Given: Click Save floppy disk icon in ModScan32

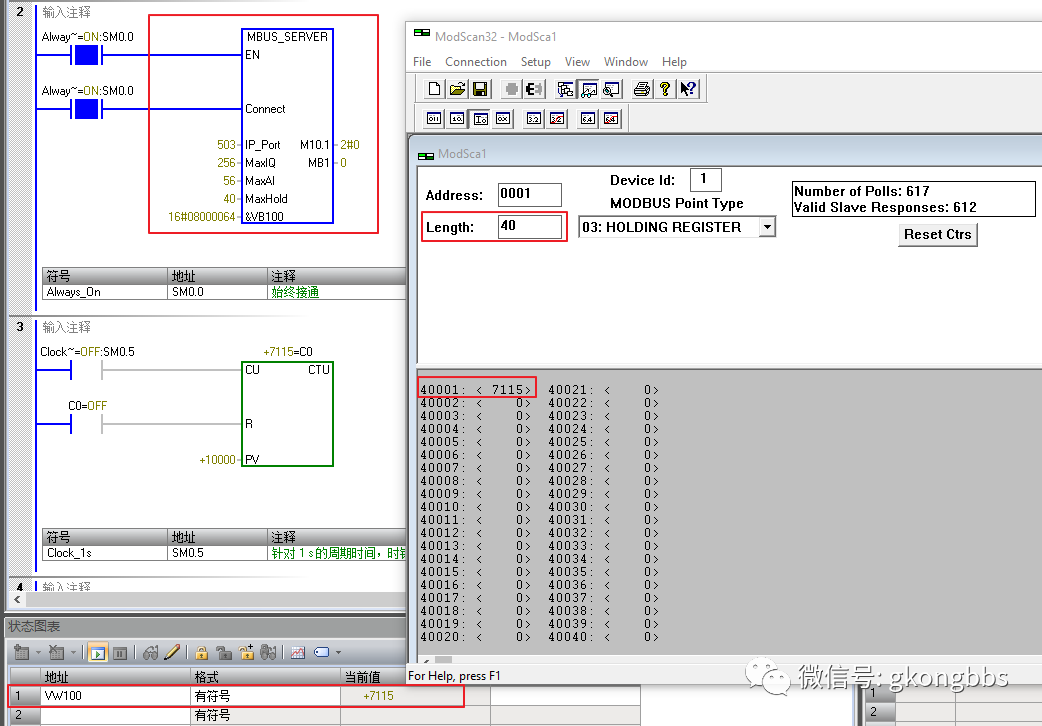Looking at the screenshot, I should pos(480,89).
